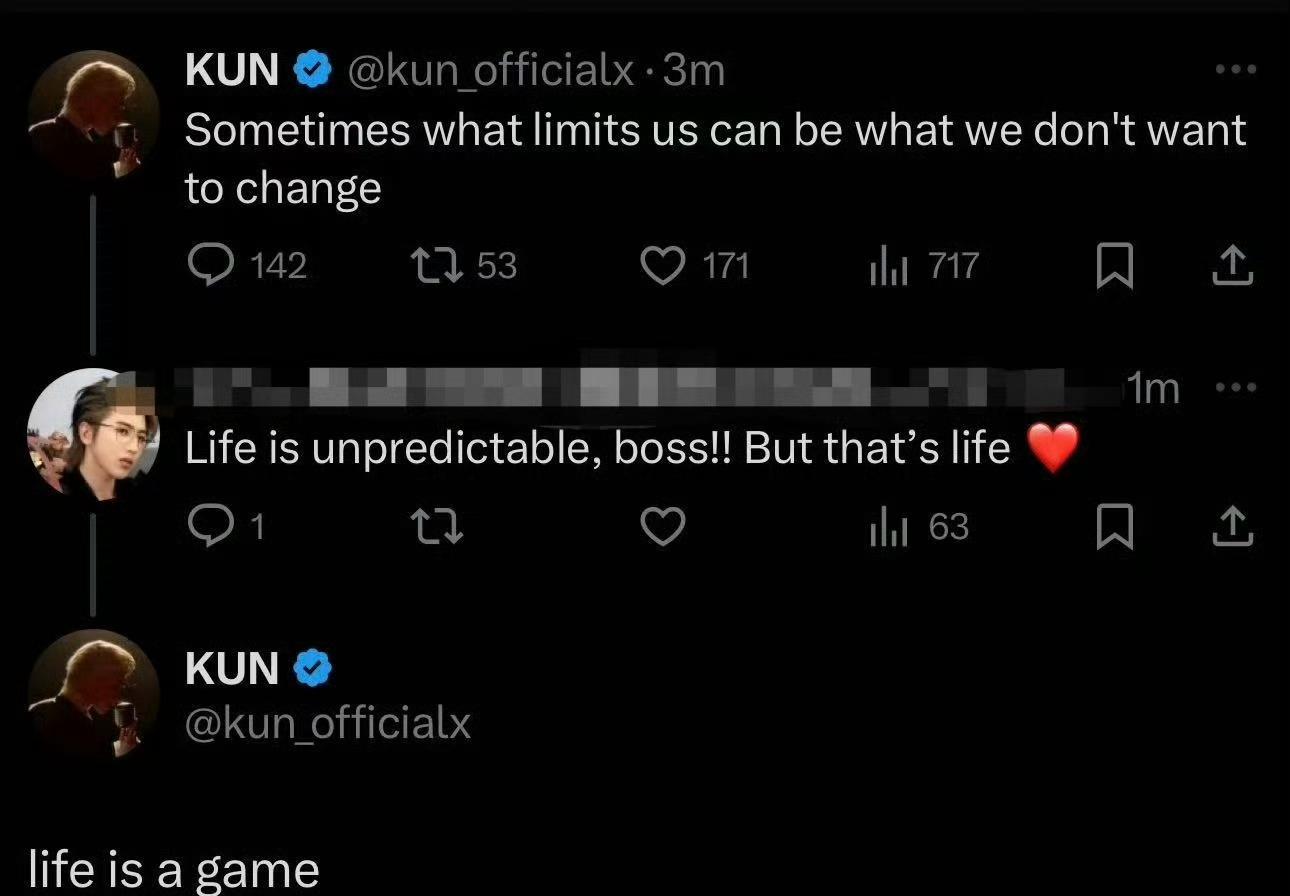Share KUN's top tweet
The height and width of the screenshot is (896, 1290).
(x=1232, y=266)
